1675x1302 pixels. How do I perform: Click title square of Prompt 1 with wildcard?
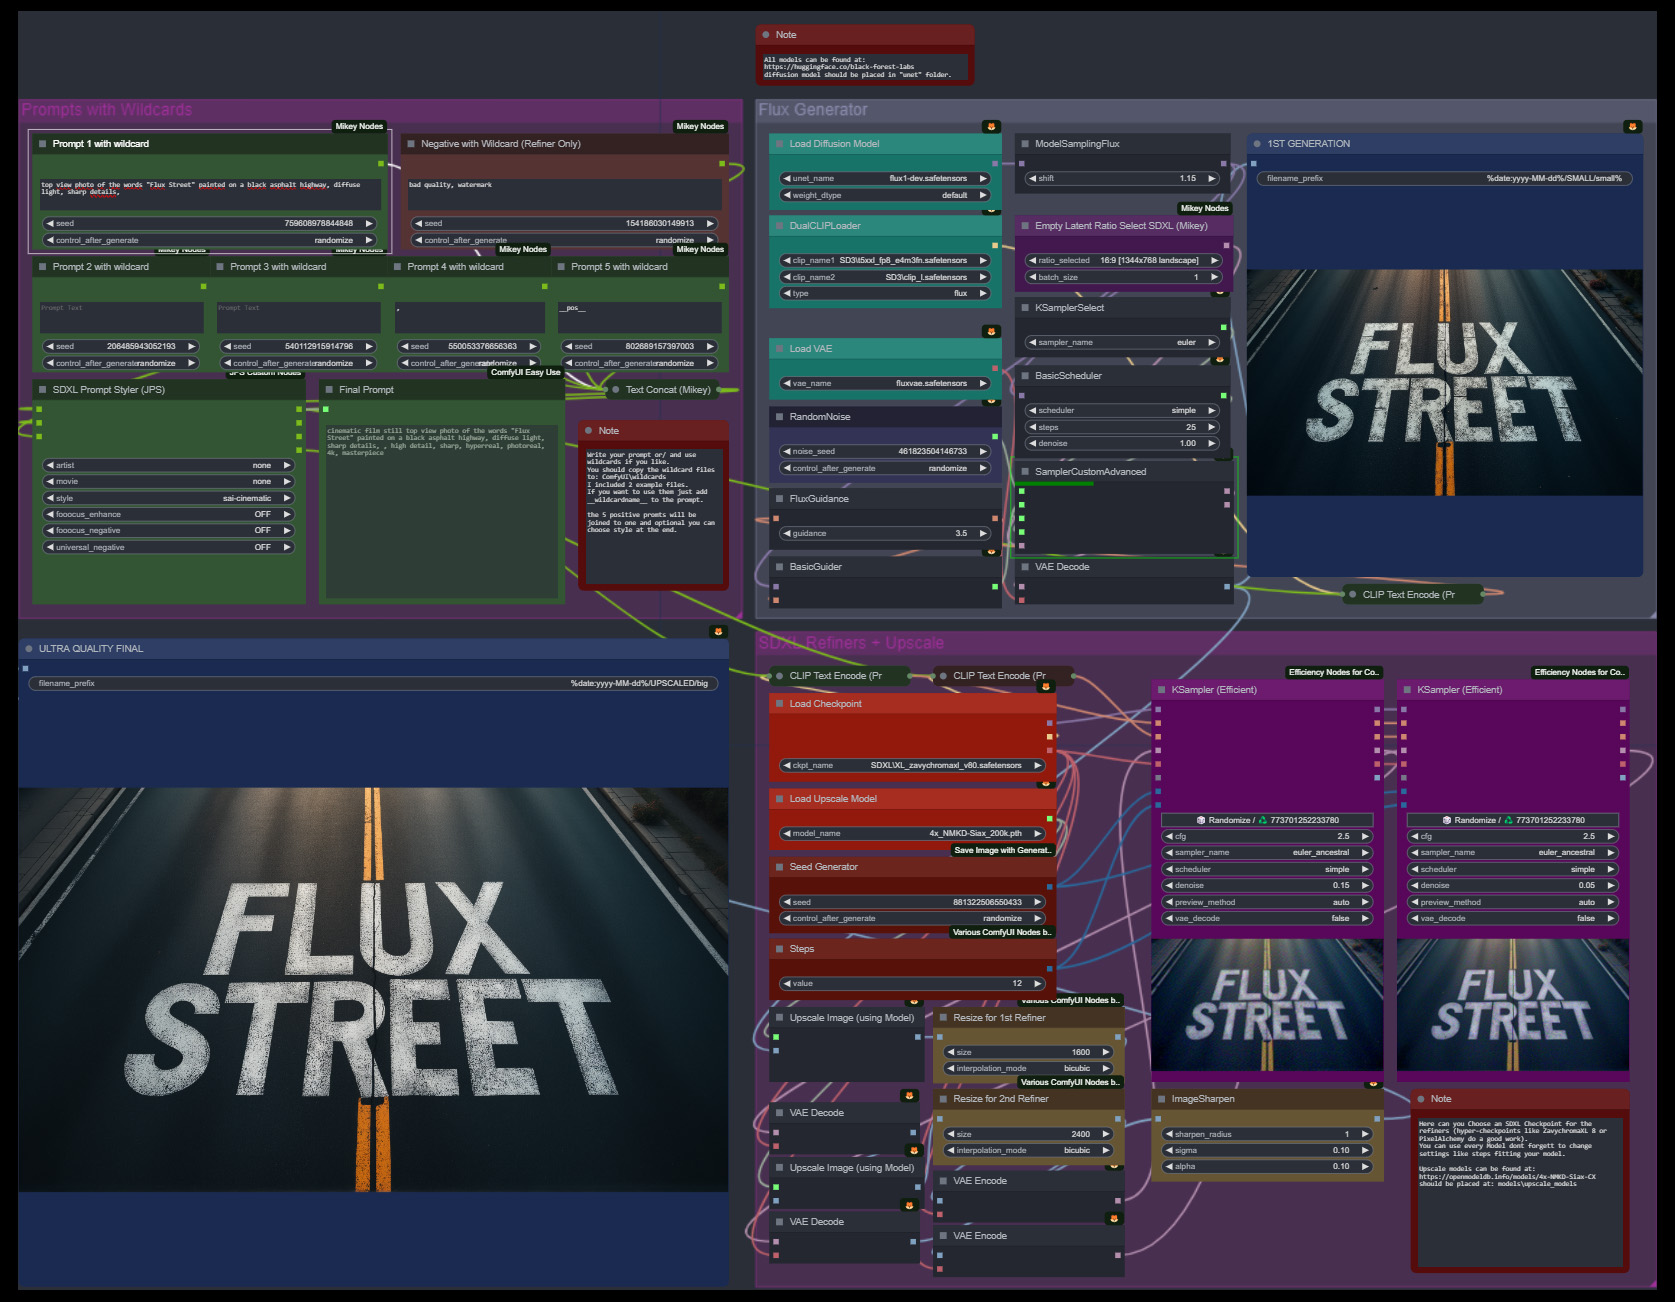point(43,144)
